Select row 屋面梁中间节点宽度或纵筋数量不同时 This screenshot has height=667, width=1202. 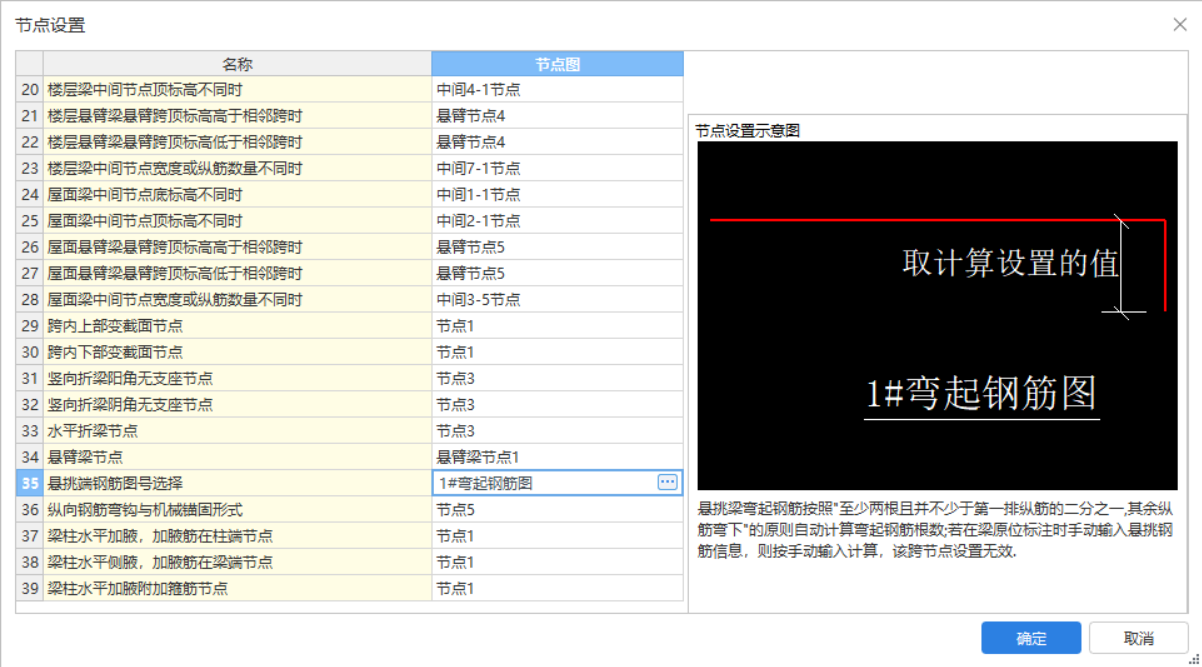tap(237, 299)
